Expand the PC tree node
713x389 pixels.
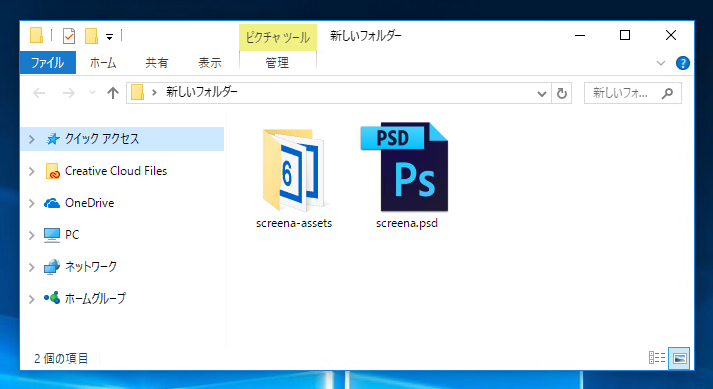coord(31,235)
